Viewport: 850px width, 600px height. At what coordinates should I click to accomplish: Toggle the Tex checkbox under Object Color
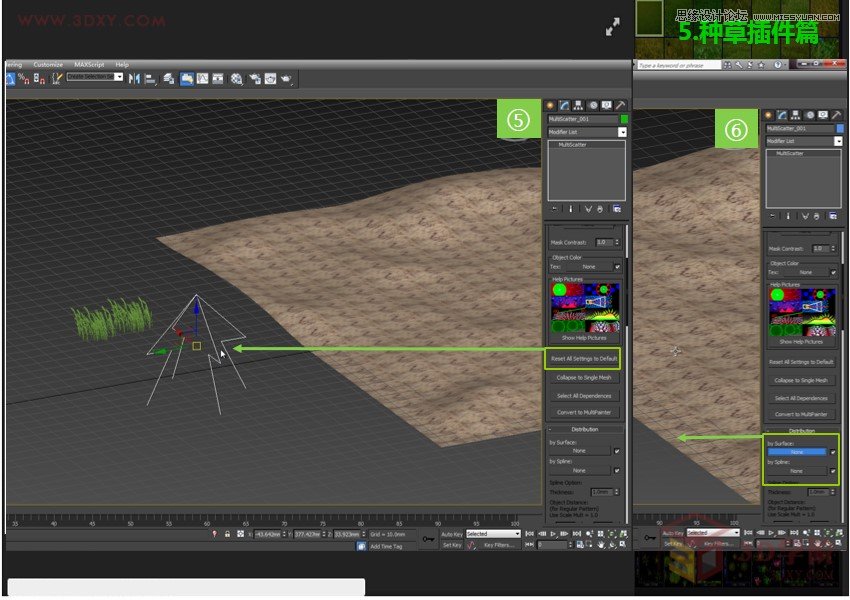click(617, 266)
